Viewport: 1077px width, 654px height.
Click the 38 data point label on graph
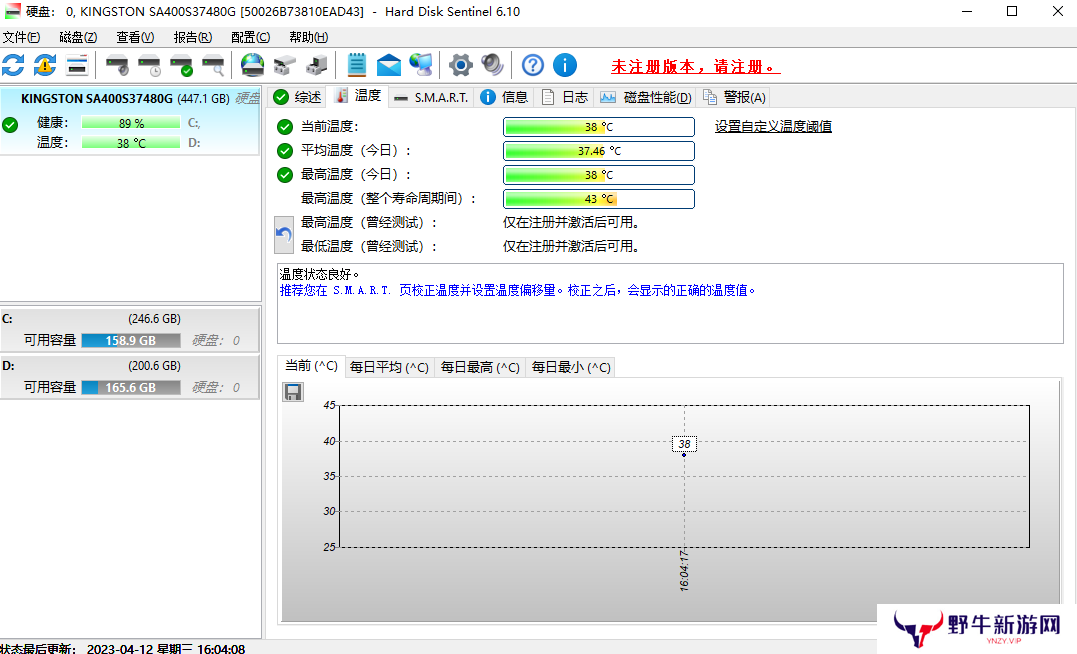[x=684, y=444]
